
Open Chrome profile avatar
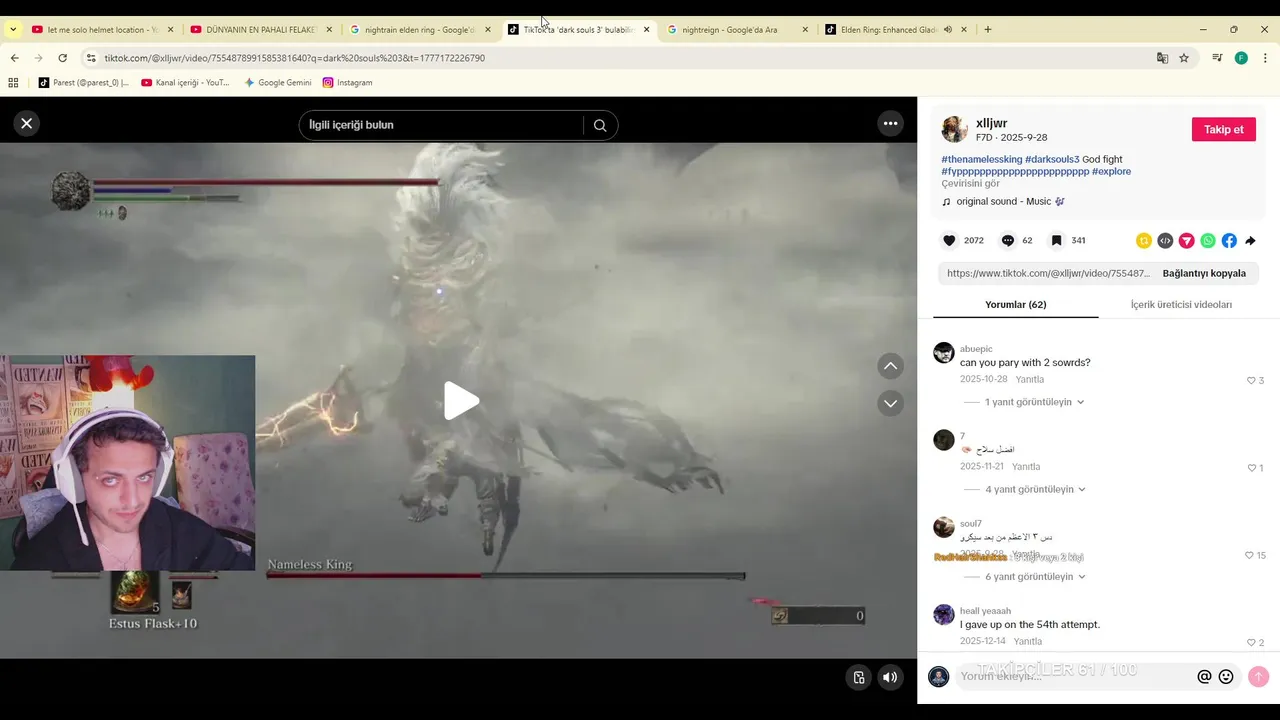coord(1241,58)
